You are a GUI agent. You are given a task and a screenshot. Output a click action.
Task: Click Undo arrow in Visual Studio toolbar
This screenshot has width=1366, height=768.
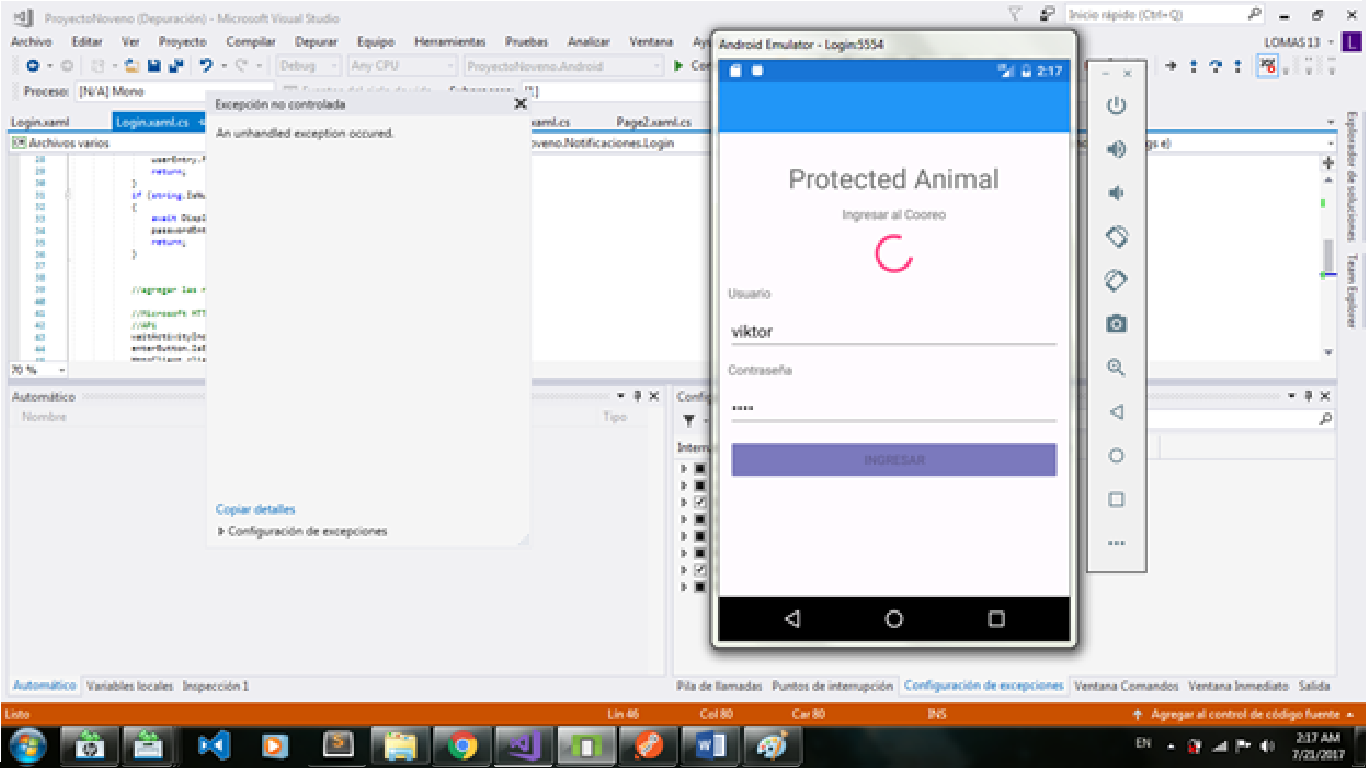(206, 66)
